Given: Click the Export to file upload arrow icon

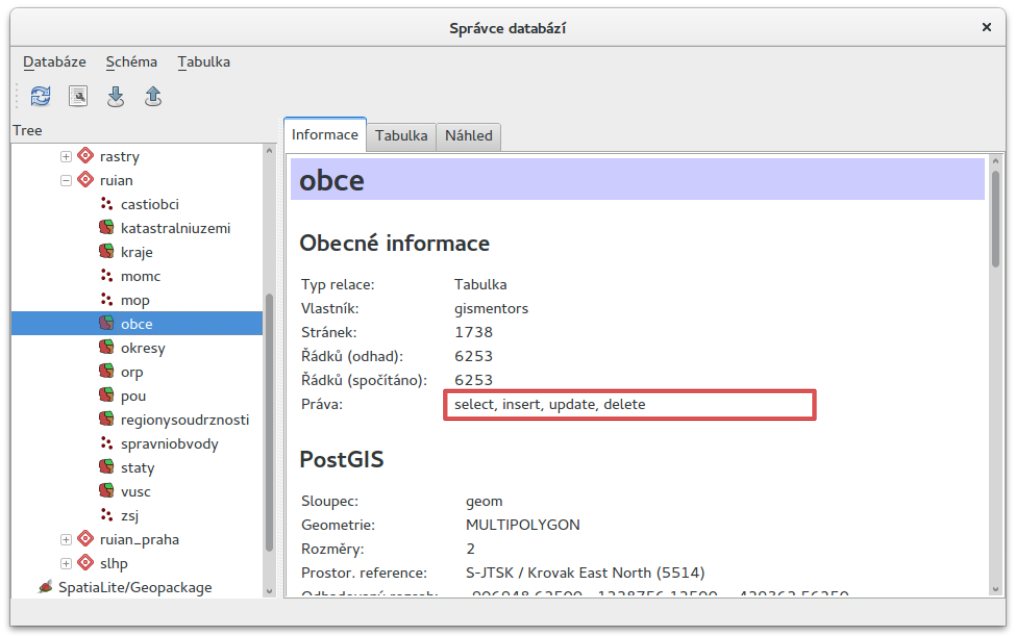Looking at the screenshot, I should pos(153,96).
